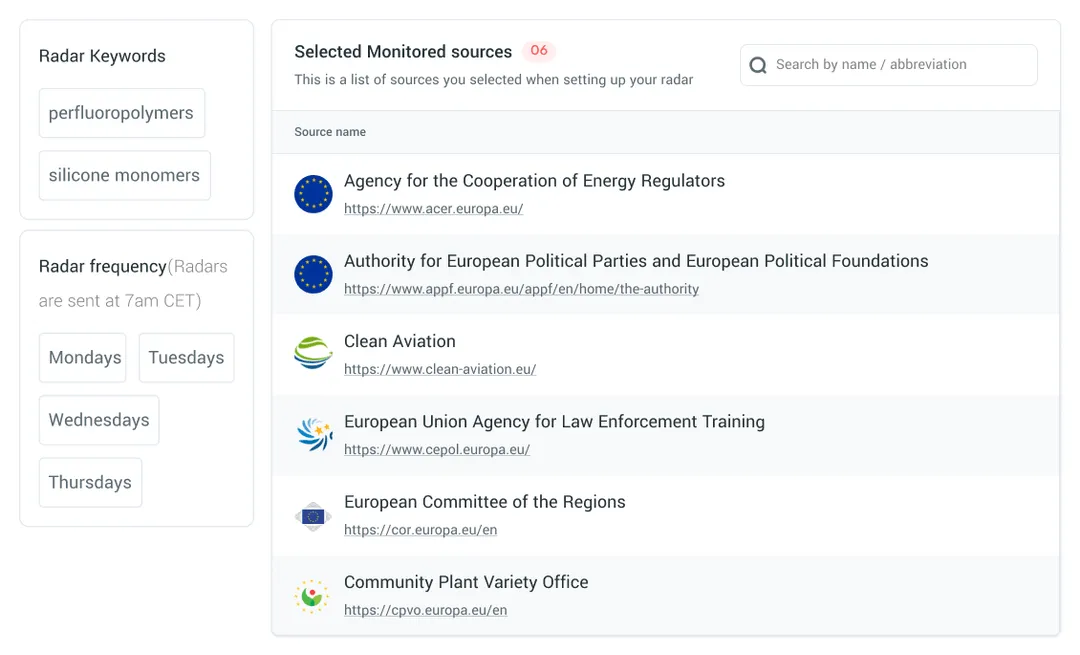Click the Clean Aviation source name

click(399, 342)
